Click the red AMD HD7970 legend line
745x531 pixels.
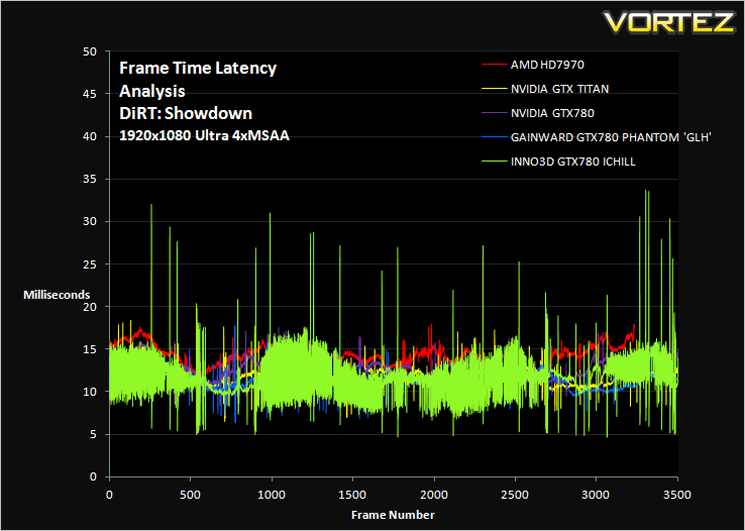click(494, 65)
